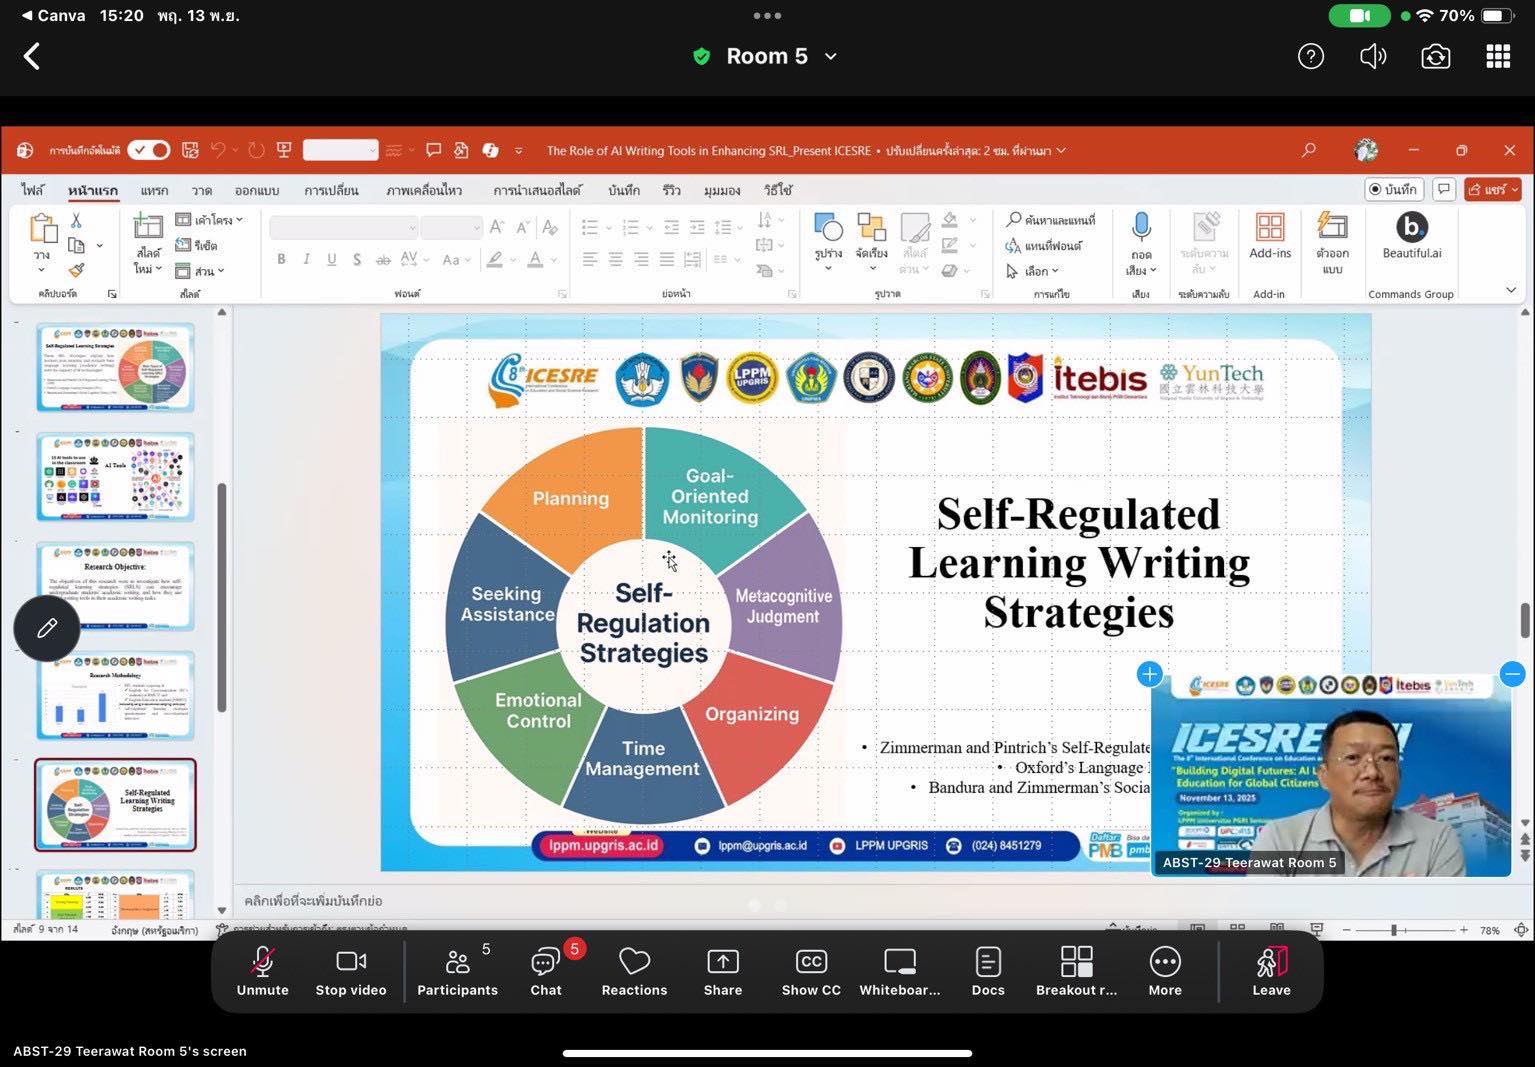This screenshot has height=1067, width=1535.
Task: Open the Chat with 5 unread messages
Action: point(546,971)
